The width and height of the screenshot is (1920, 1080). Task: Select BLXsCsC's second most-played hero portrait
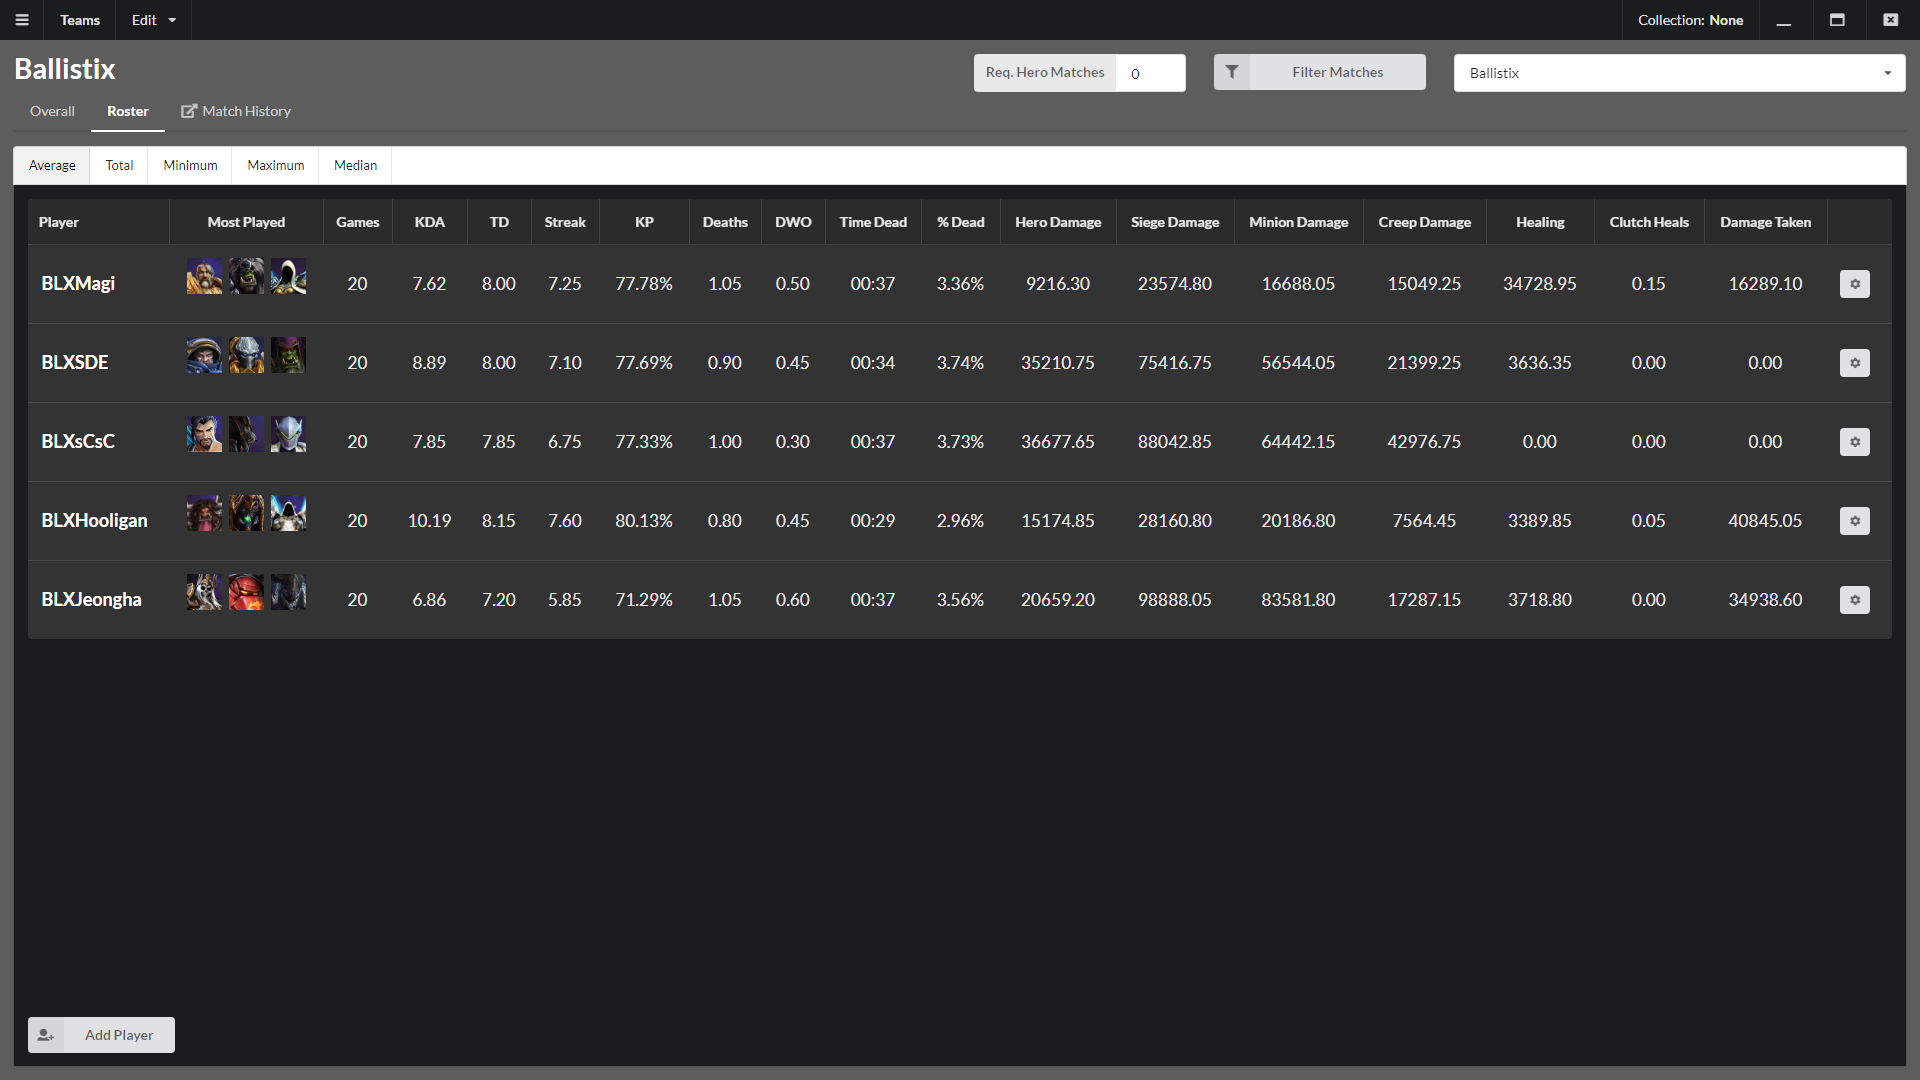click(246, 434)
